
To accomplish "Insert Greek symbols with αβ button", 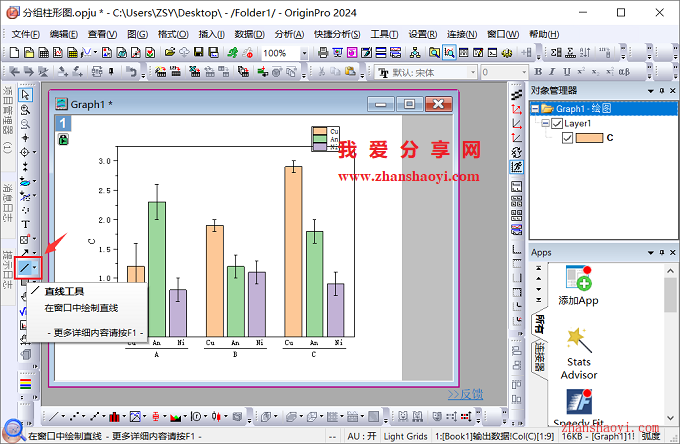I will click(x=624, y=72).
